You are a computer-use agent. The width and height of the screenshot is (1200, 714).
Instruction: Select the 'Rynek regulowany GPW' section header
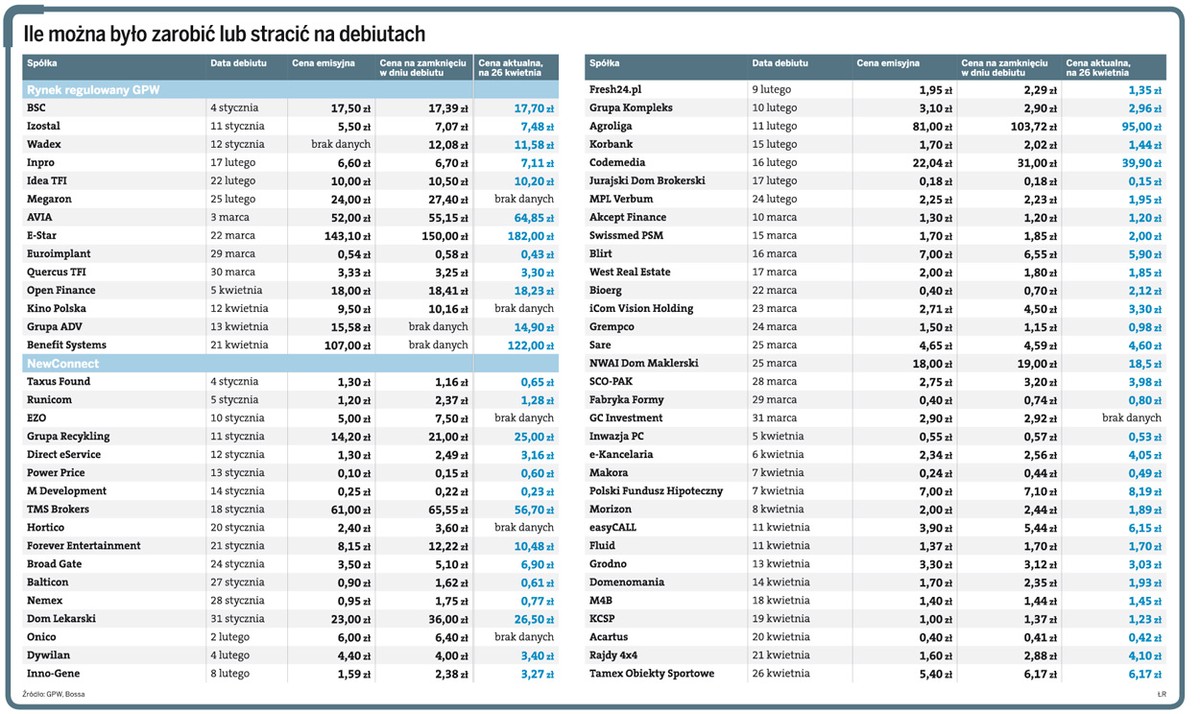click(93, 90)
